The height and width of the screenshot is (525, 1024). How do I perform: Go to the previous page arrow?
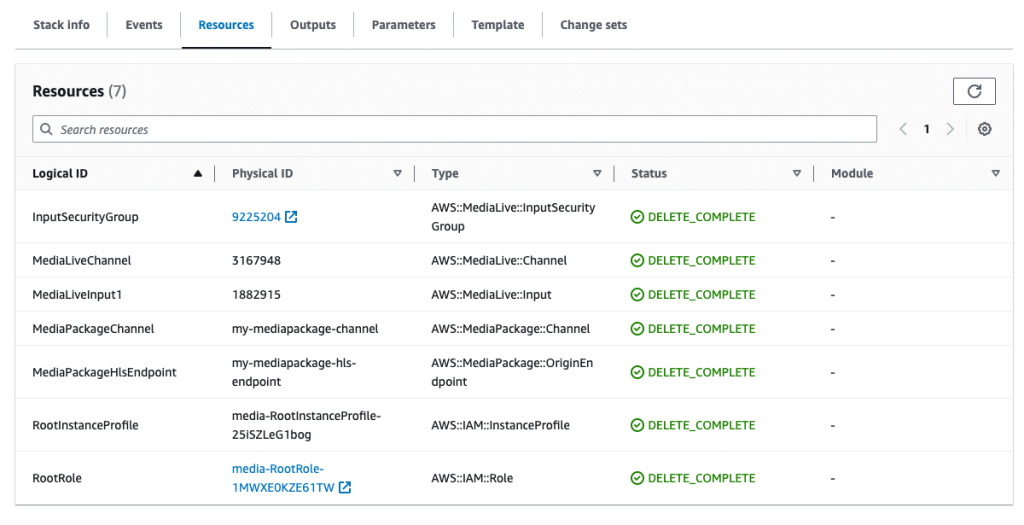coord(903,129)
